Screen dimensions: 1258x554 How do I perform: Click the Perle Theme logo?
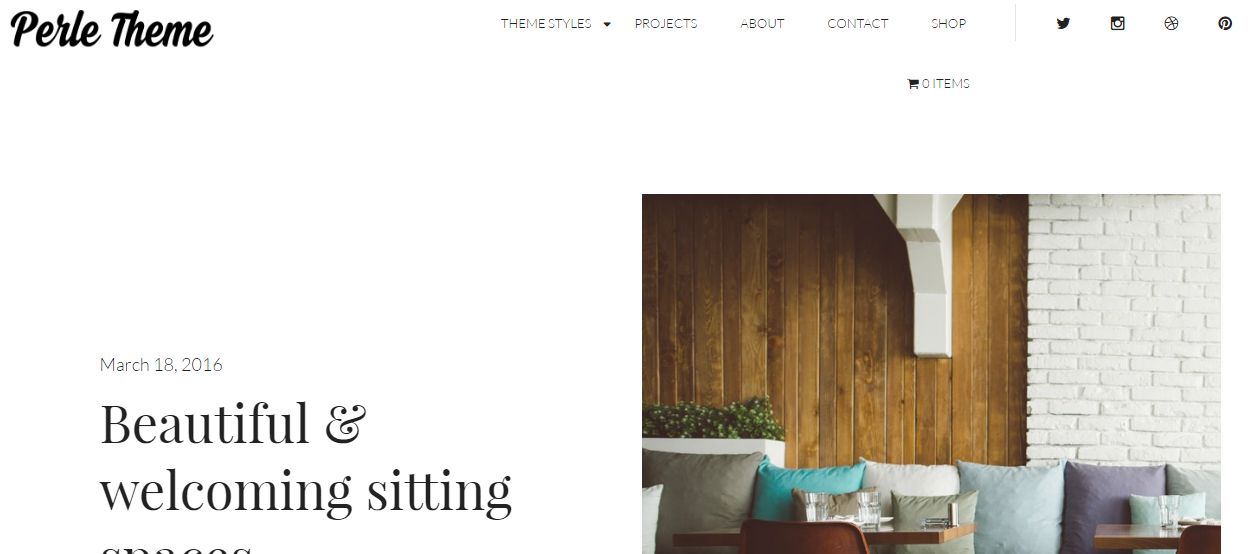click(111, 29)
